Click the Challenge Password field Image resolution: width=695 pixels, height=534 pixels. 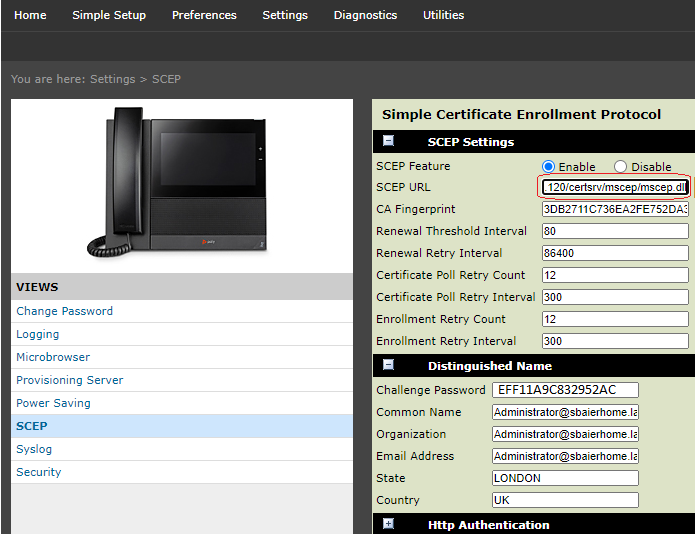[565, 390]
